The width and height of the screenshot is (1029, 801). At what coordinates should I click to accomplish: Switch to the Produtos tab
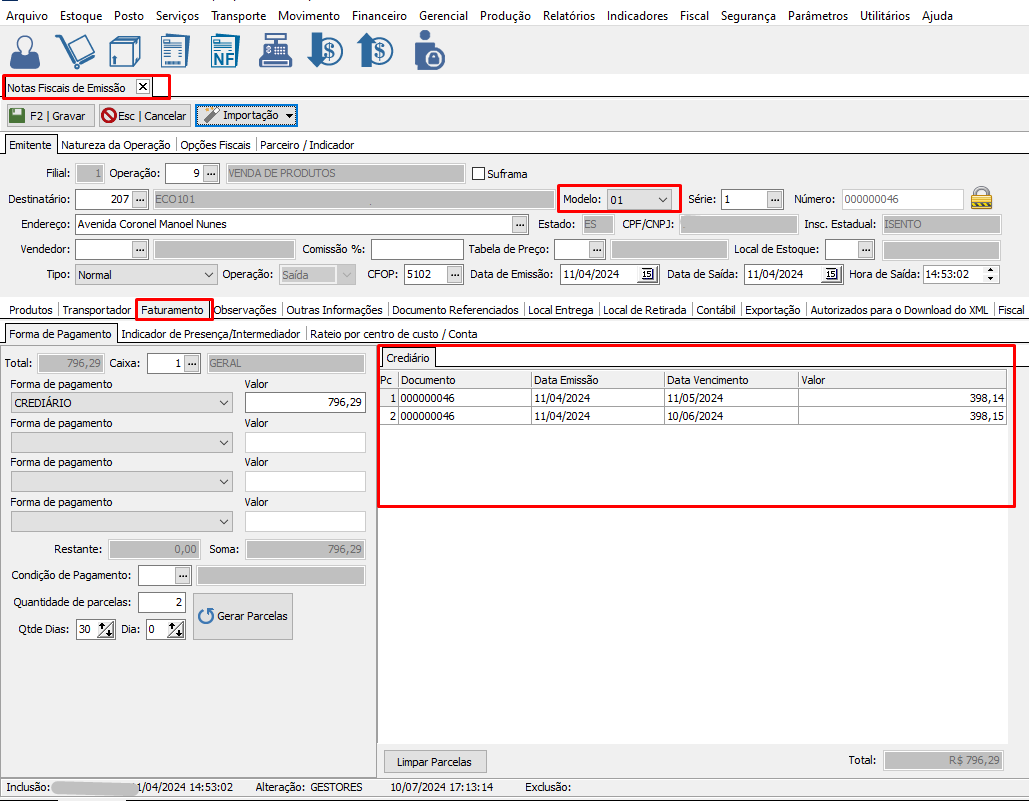click(30, 310)
